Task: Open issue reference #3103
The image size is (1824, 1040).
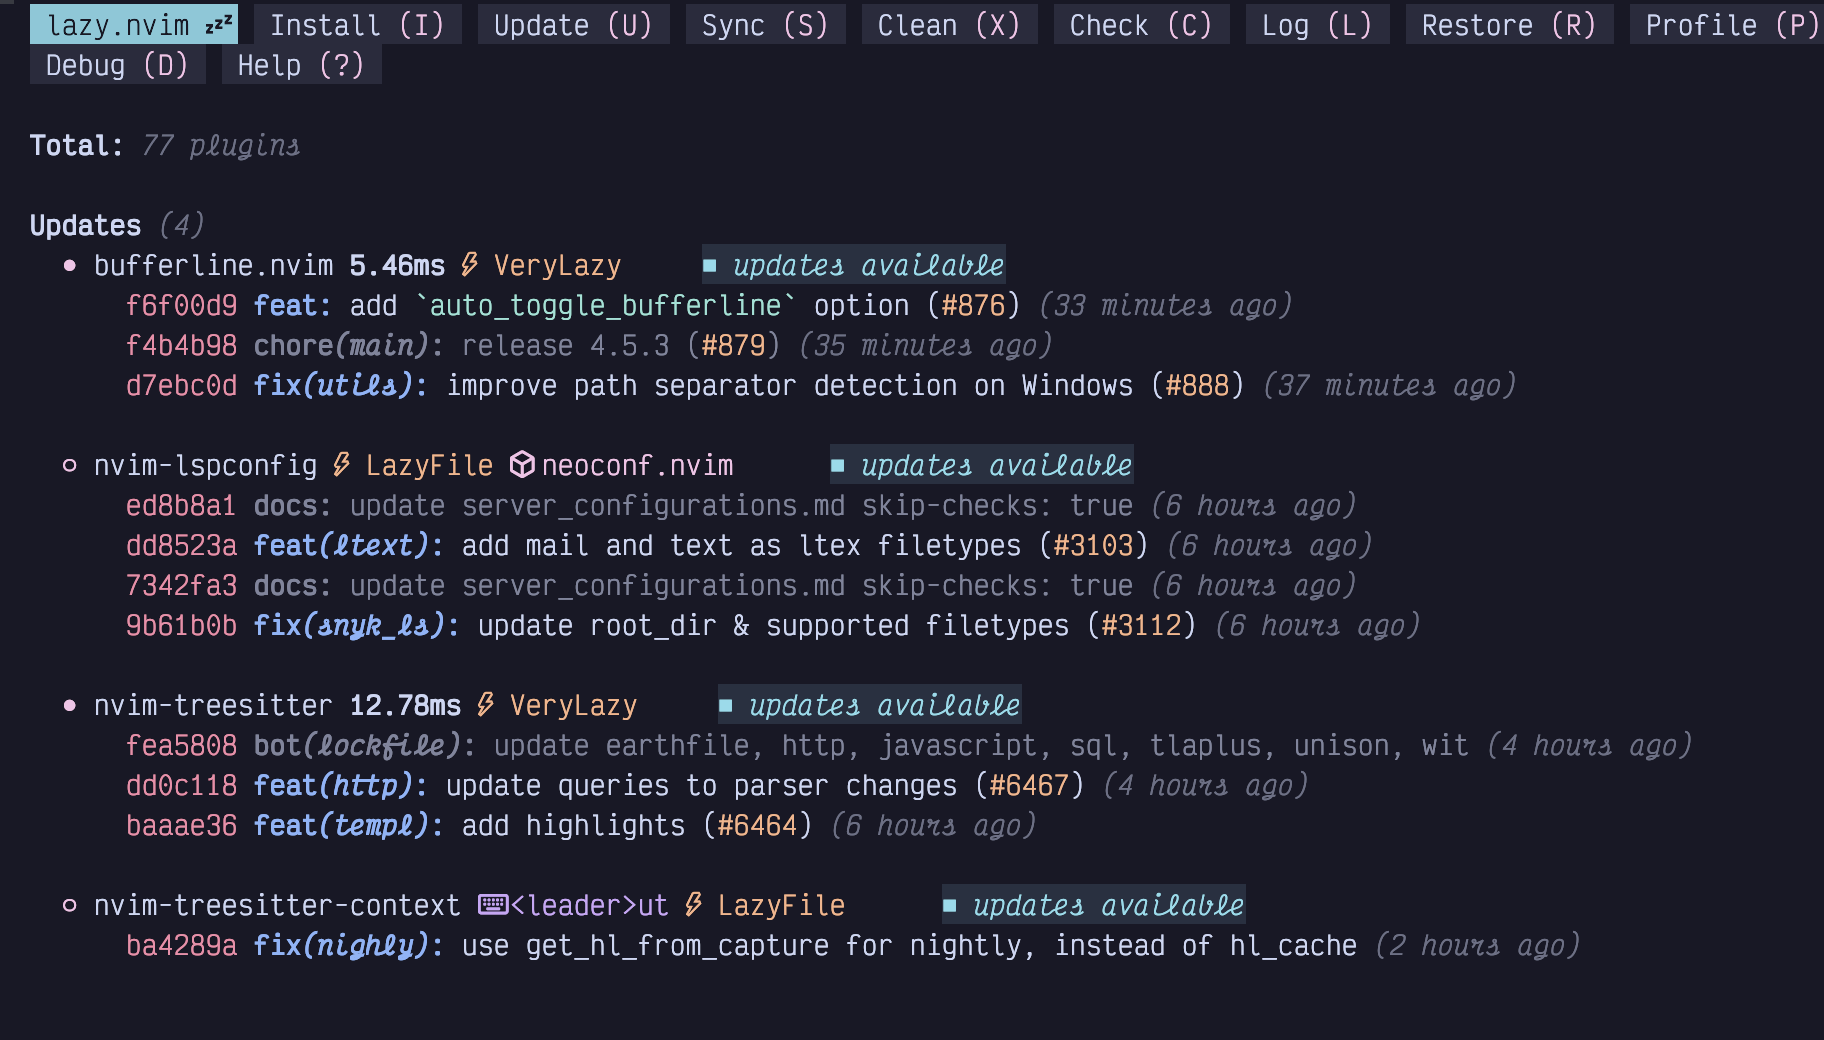Action: click(x=1093, y=545)
